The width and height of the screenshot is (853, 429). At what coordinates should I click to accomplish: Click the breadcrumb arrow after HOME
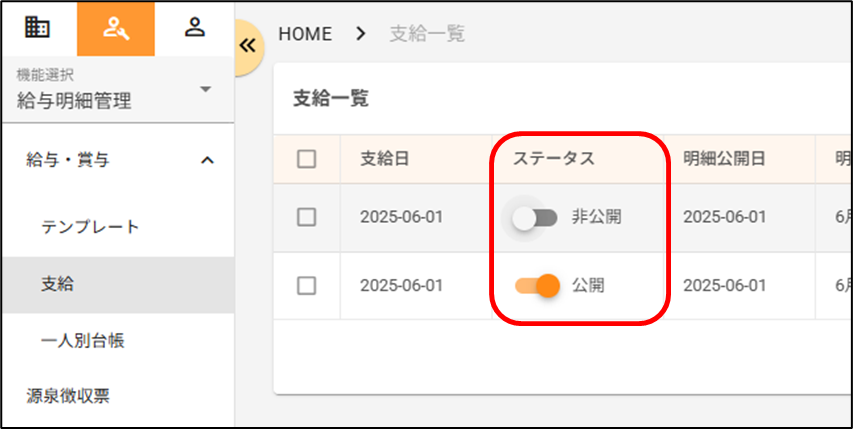pos(361,34)
